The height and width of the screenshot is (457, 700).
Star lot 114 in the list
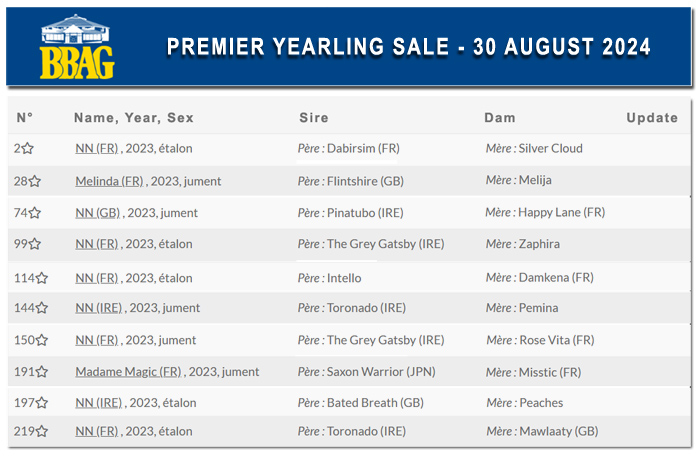42,278
